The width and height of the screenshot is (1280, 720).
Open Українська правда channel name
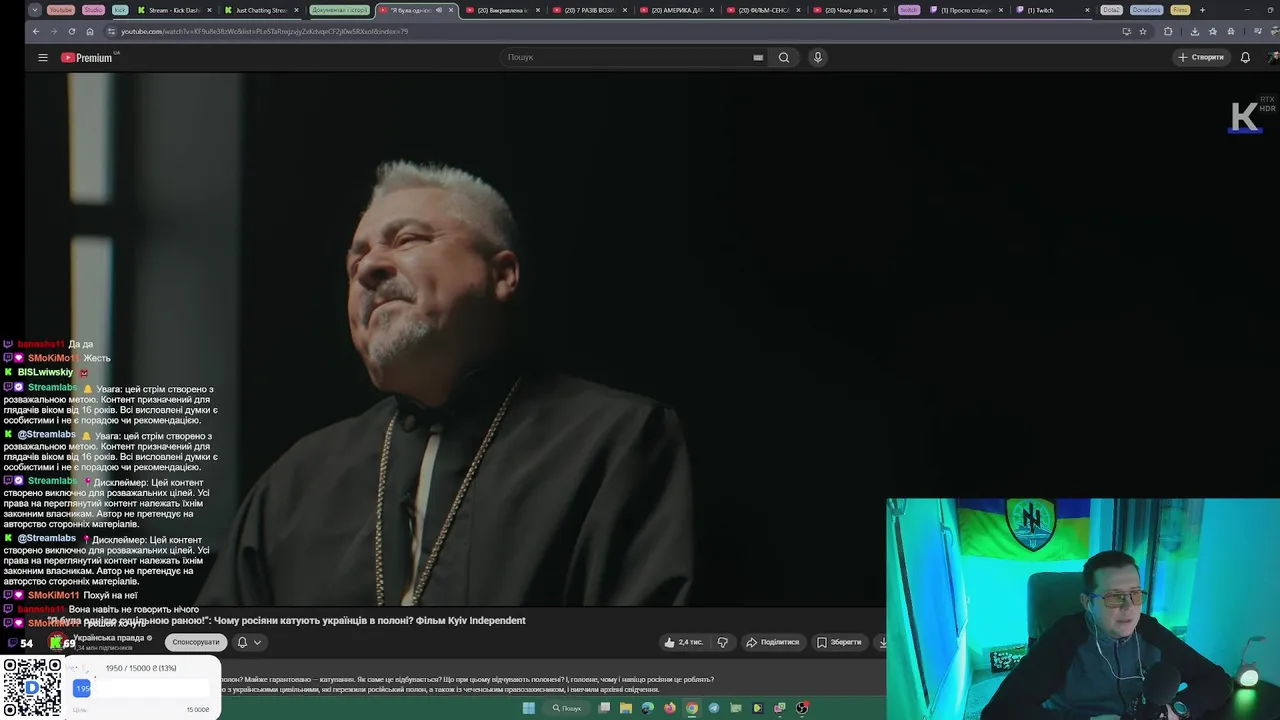click(x=110, y=638)
